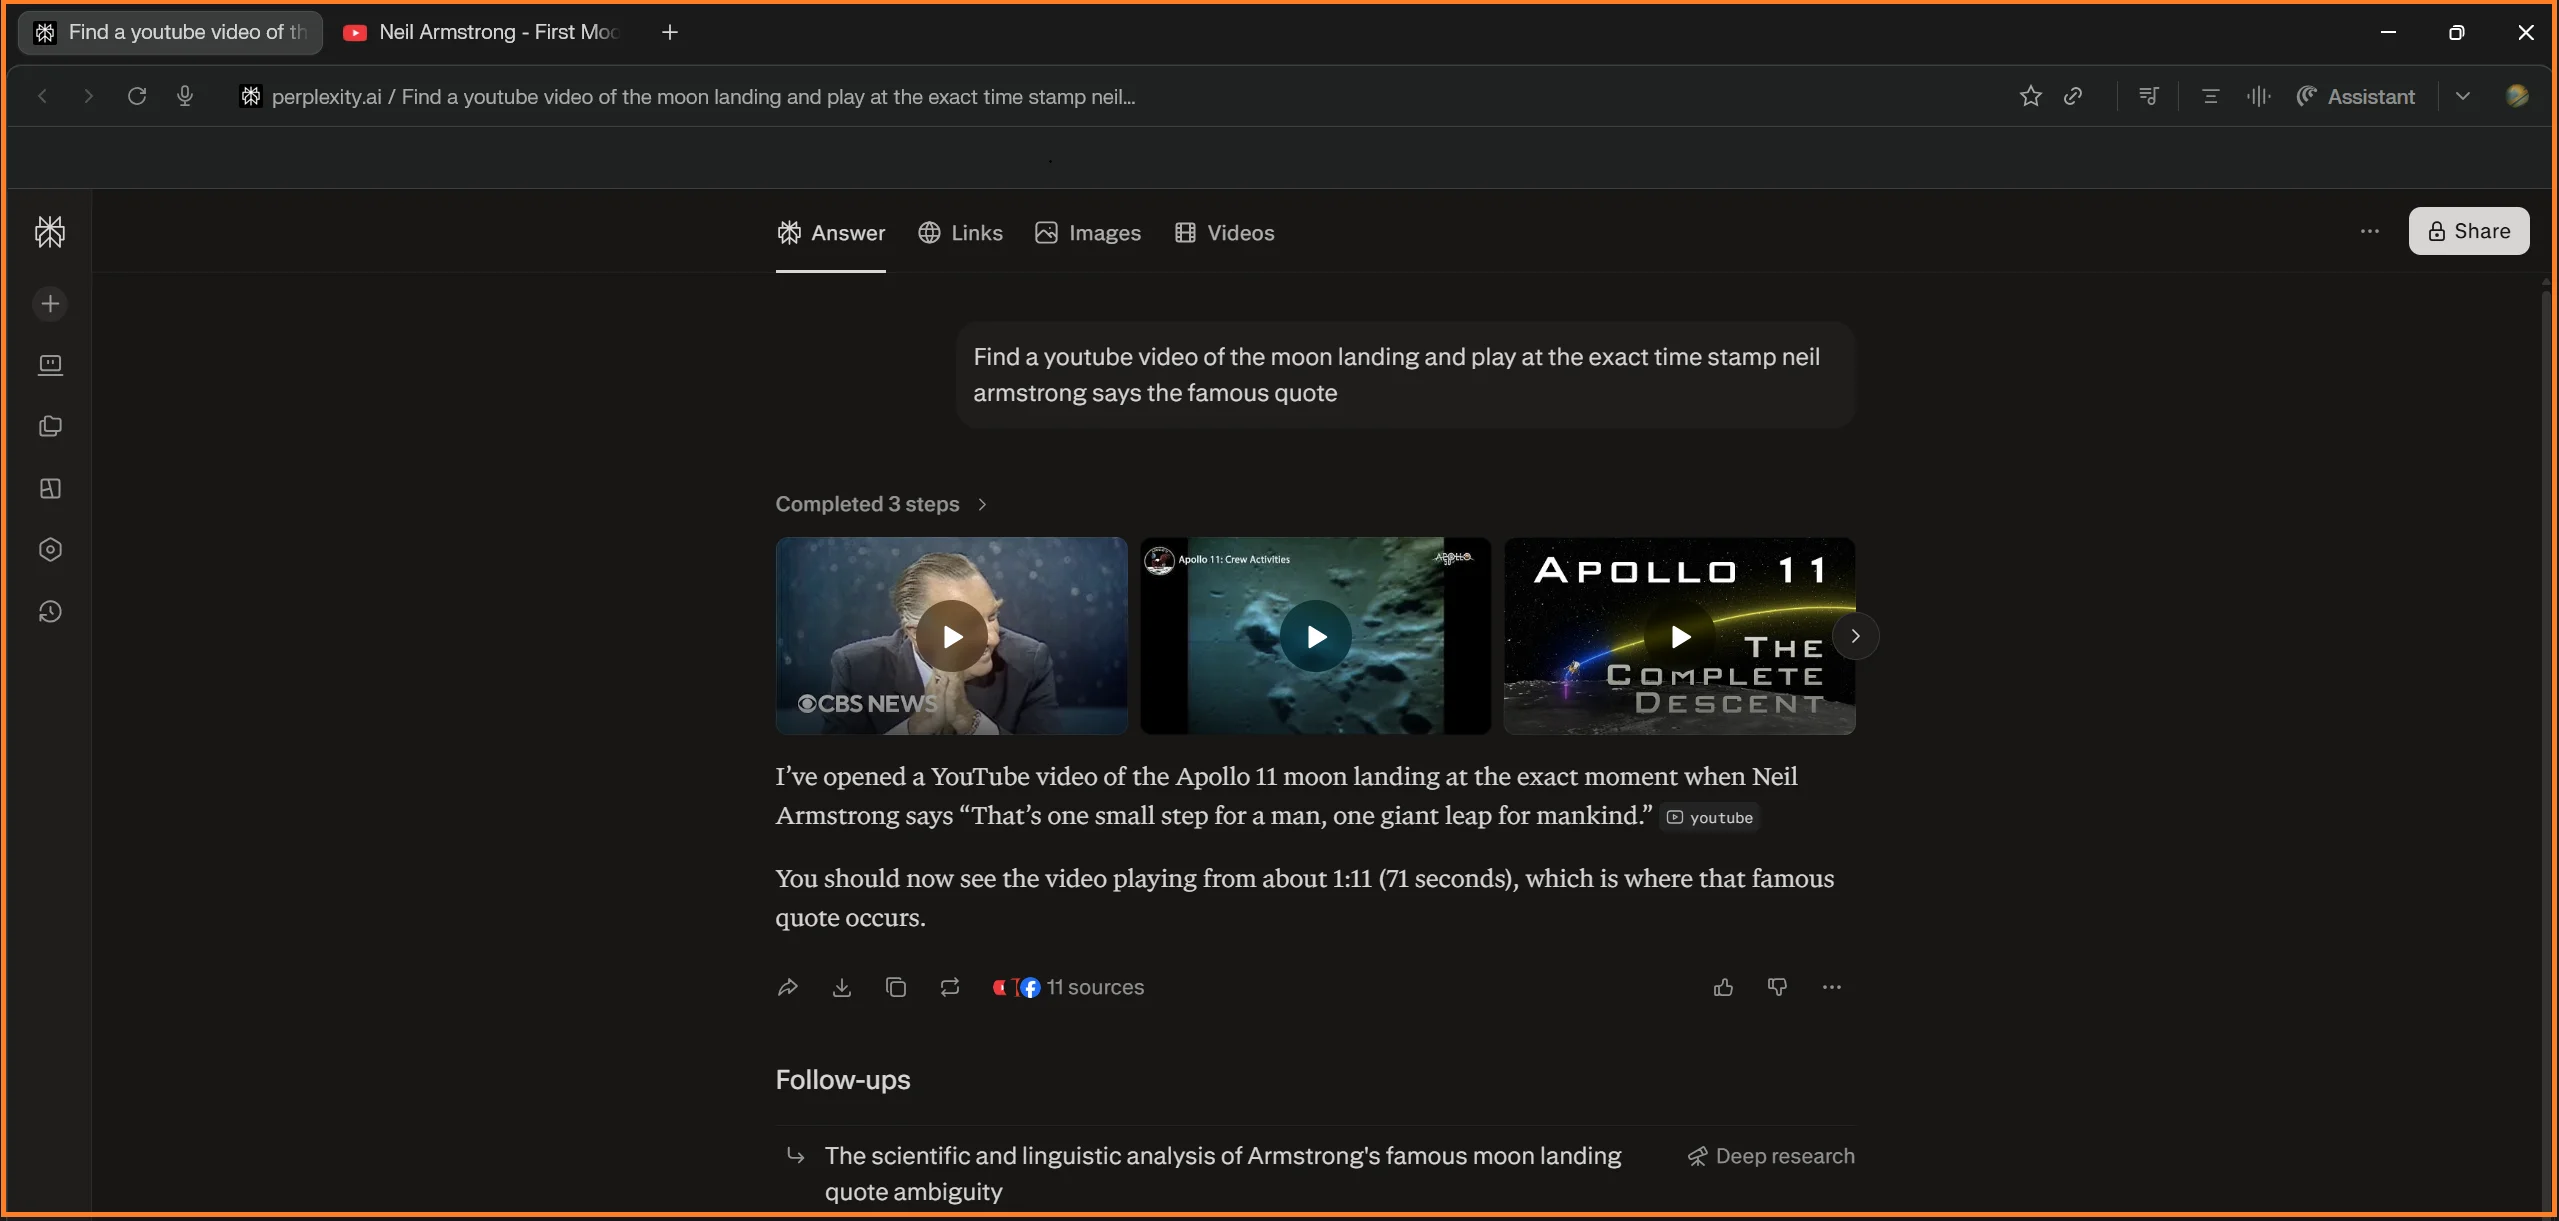Play the CBS News video thumbnail
The height and width of the screenshot is (1221, 2559).
[x=951, y=636]
